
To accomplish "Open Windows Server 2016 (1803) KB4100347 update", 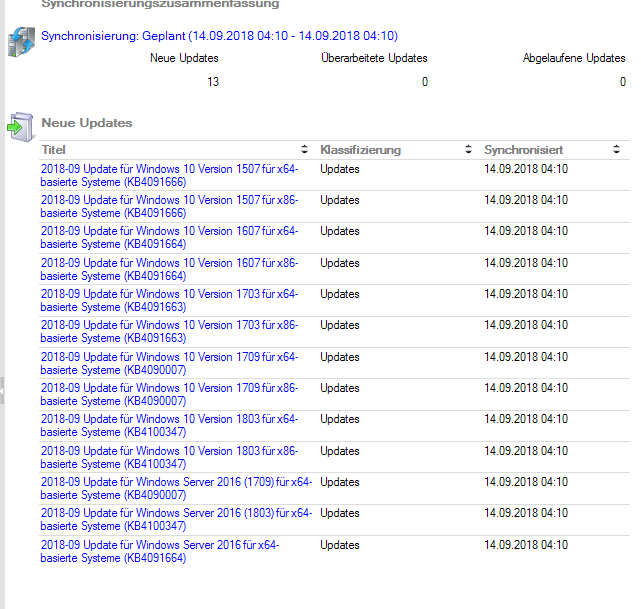I will point(176,519).
